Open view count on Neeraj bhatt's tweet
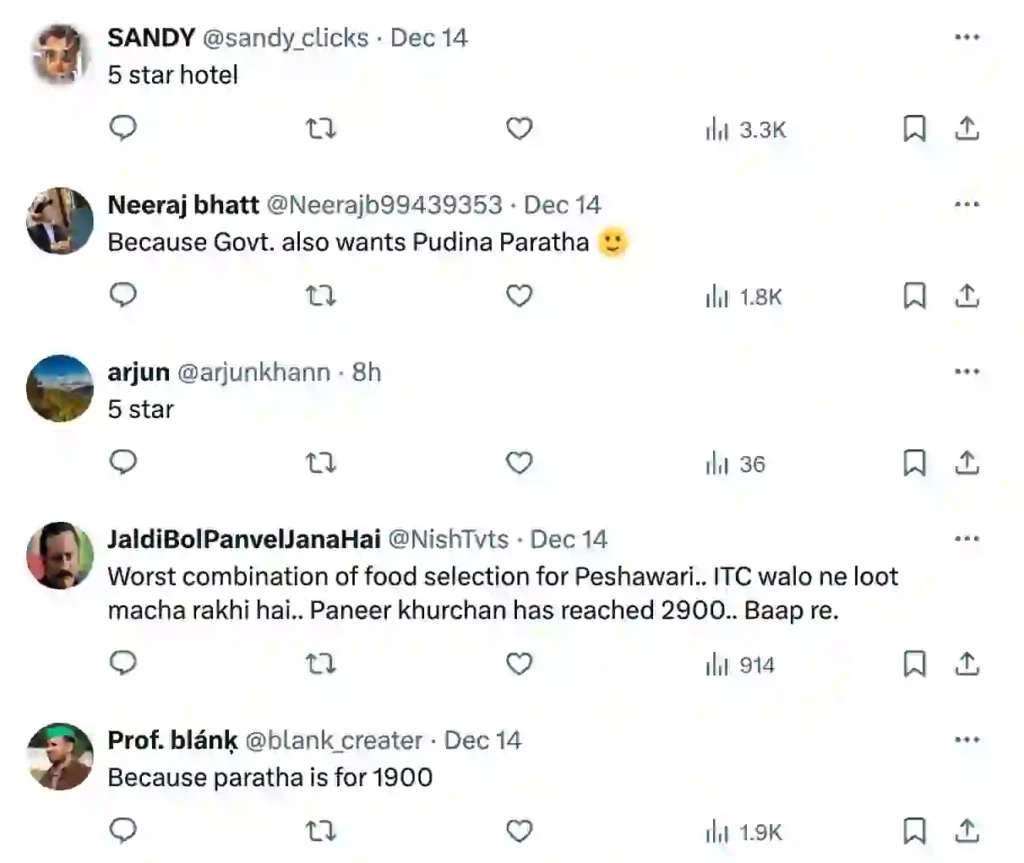Viewport: 1024px width, 863px height. point(744,297)
